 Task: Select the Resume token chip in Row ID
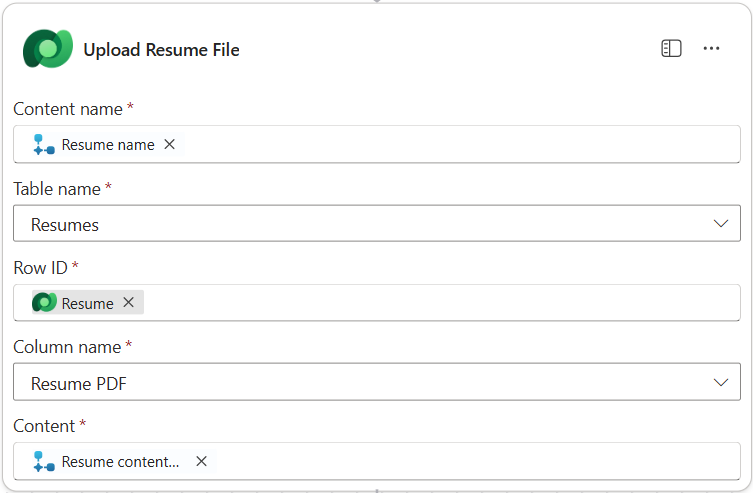(x=87, y=302)
